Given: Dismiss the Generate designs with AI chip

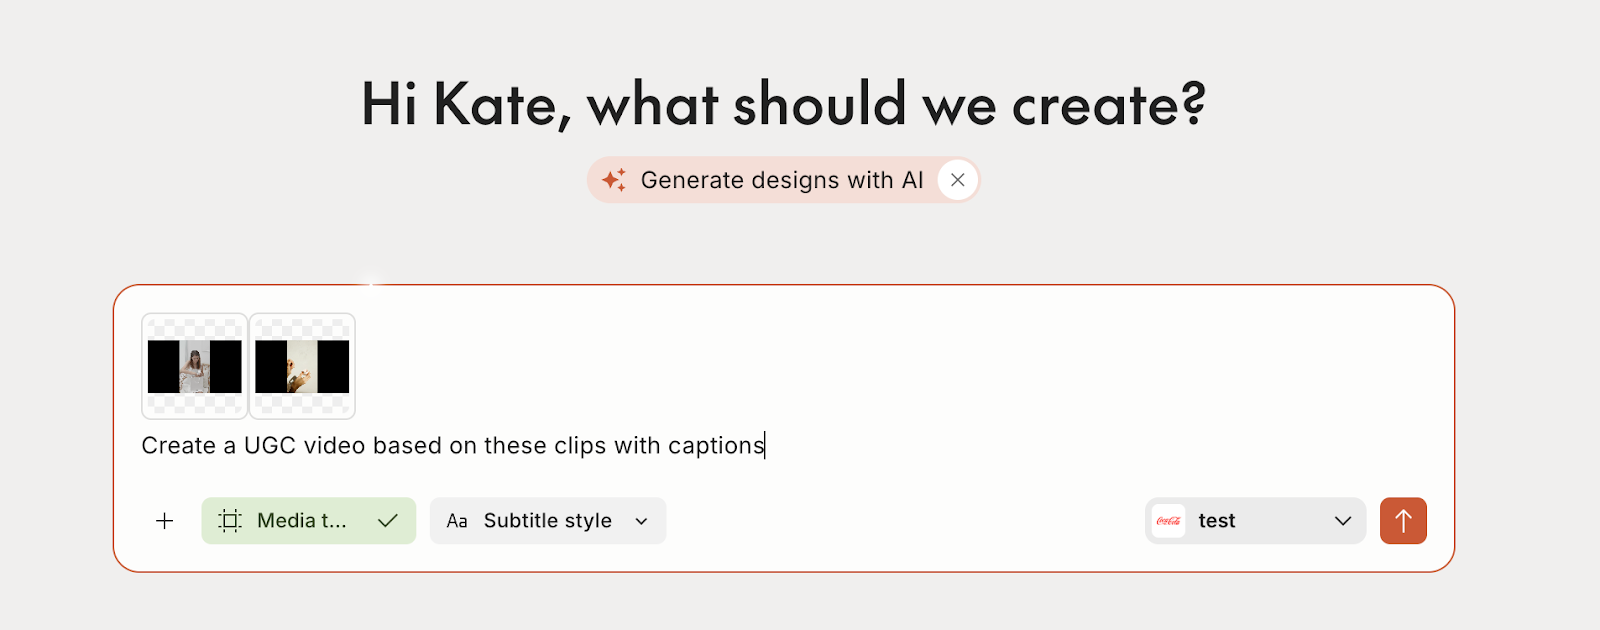Looking at the screenshot, I should (x=958, y=180).
